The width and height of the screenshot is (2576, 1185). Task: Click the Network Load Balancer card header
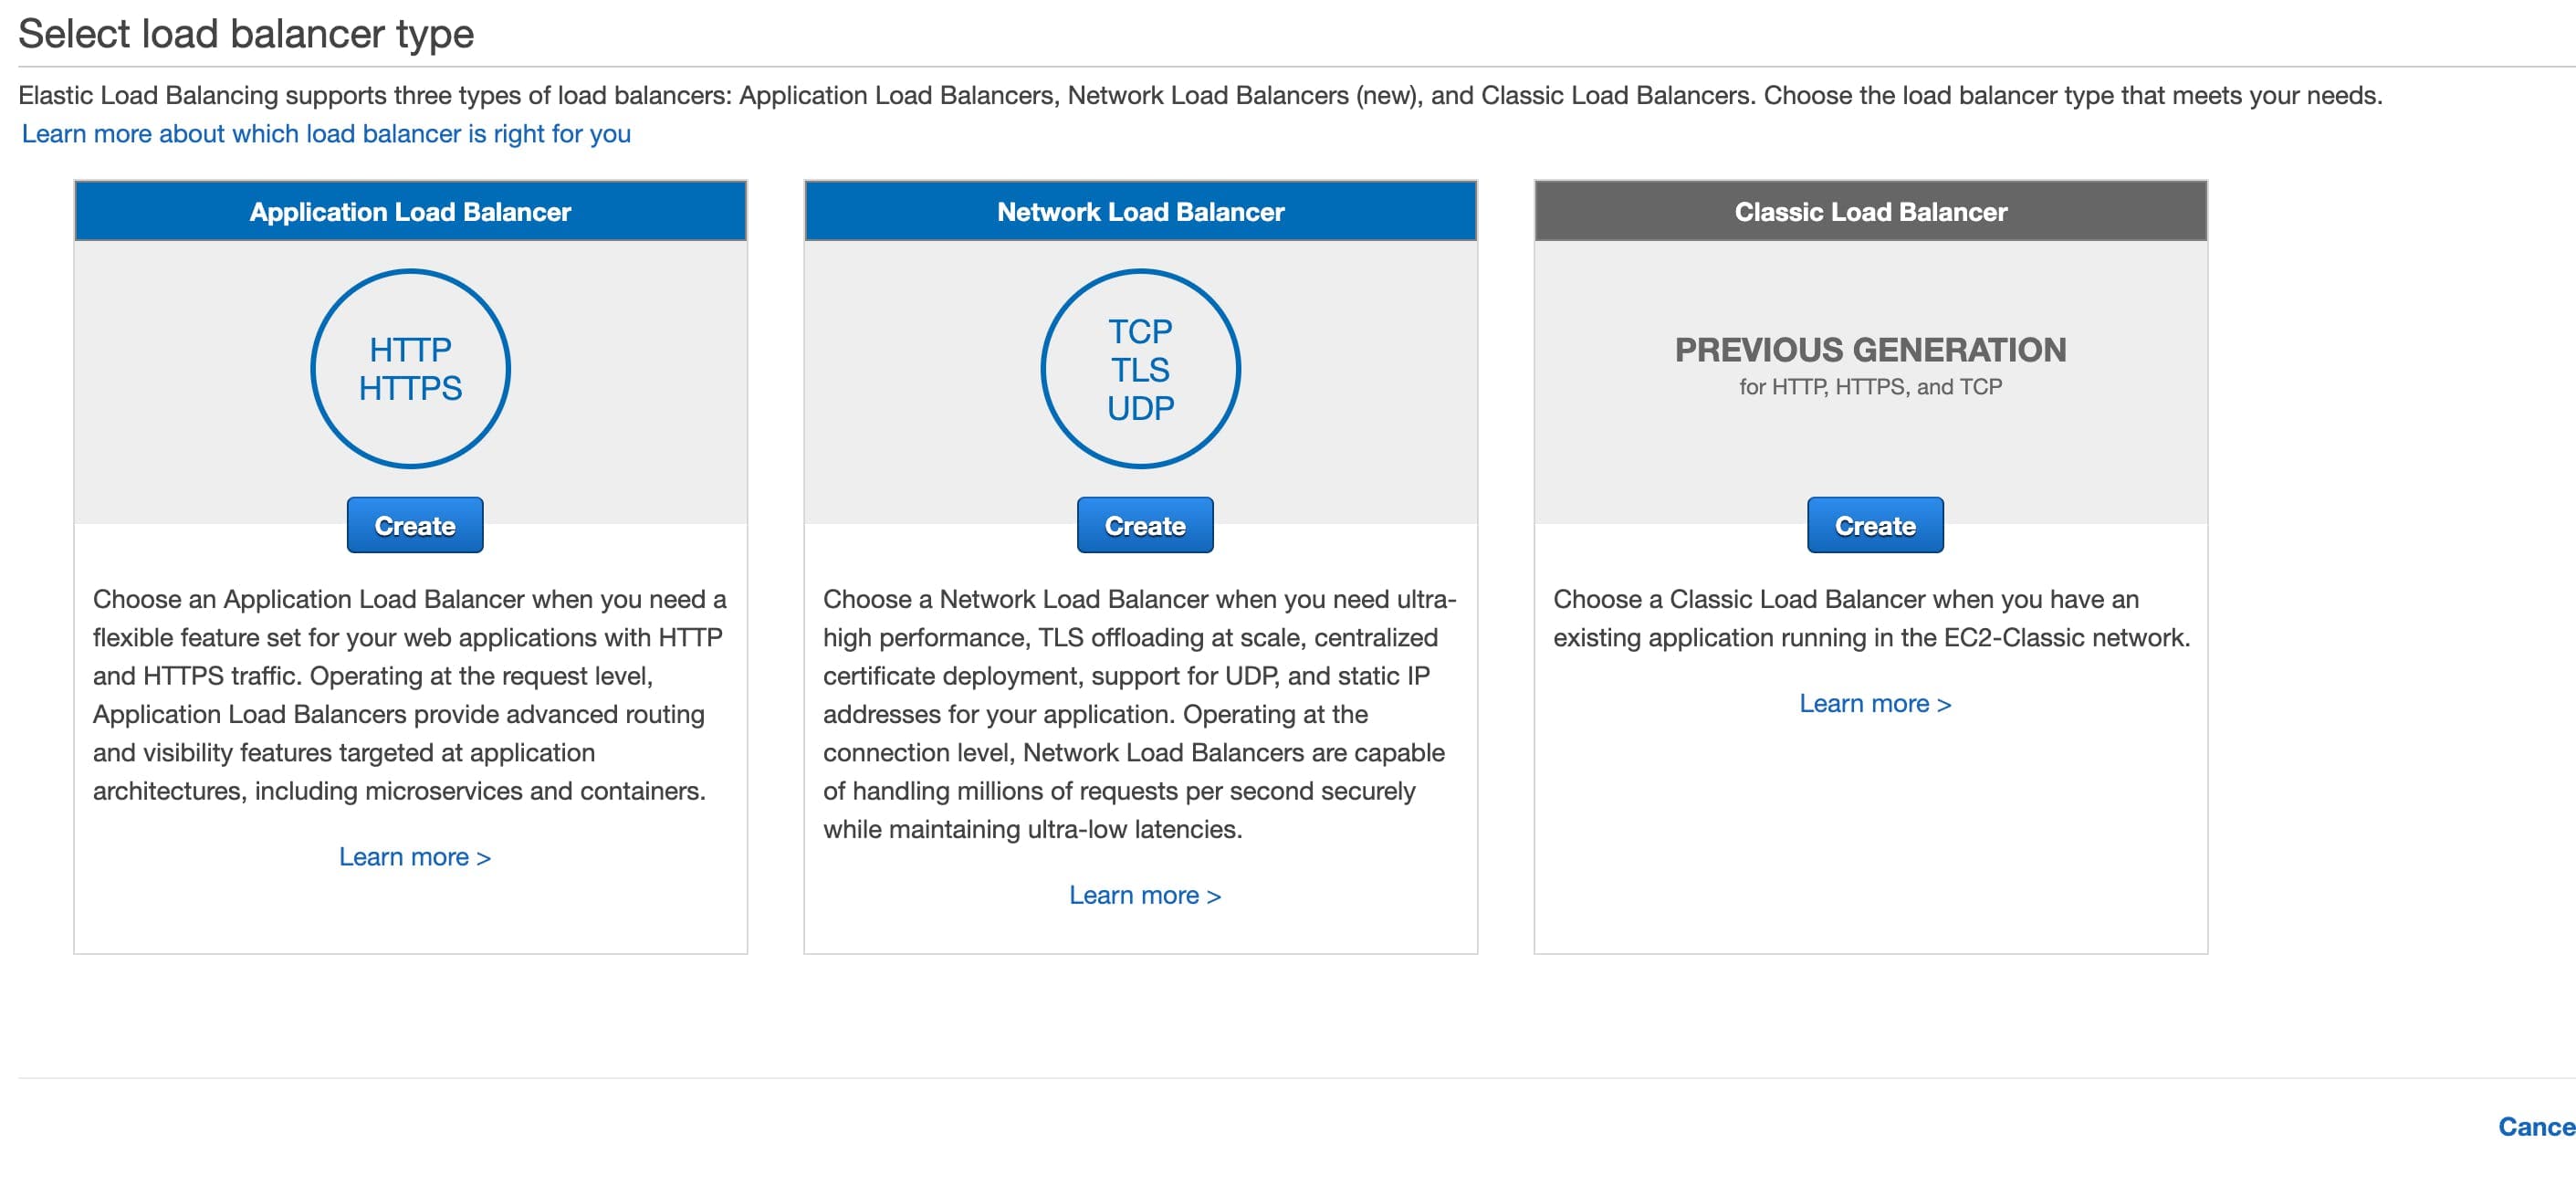(x=1141, y=211)
